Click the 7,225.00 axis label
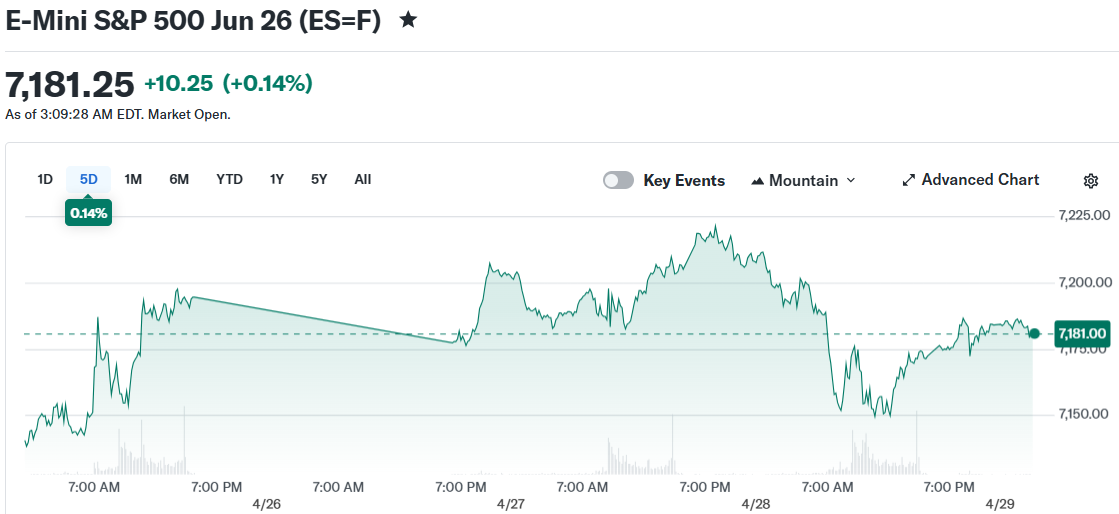 click(1083, 215)
